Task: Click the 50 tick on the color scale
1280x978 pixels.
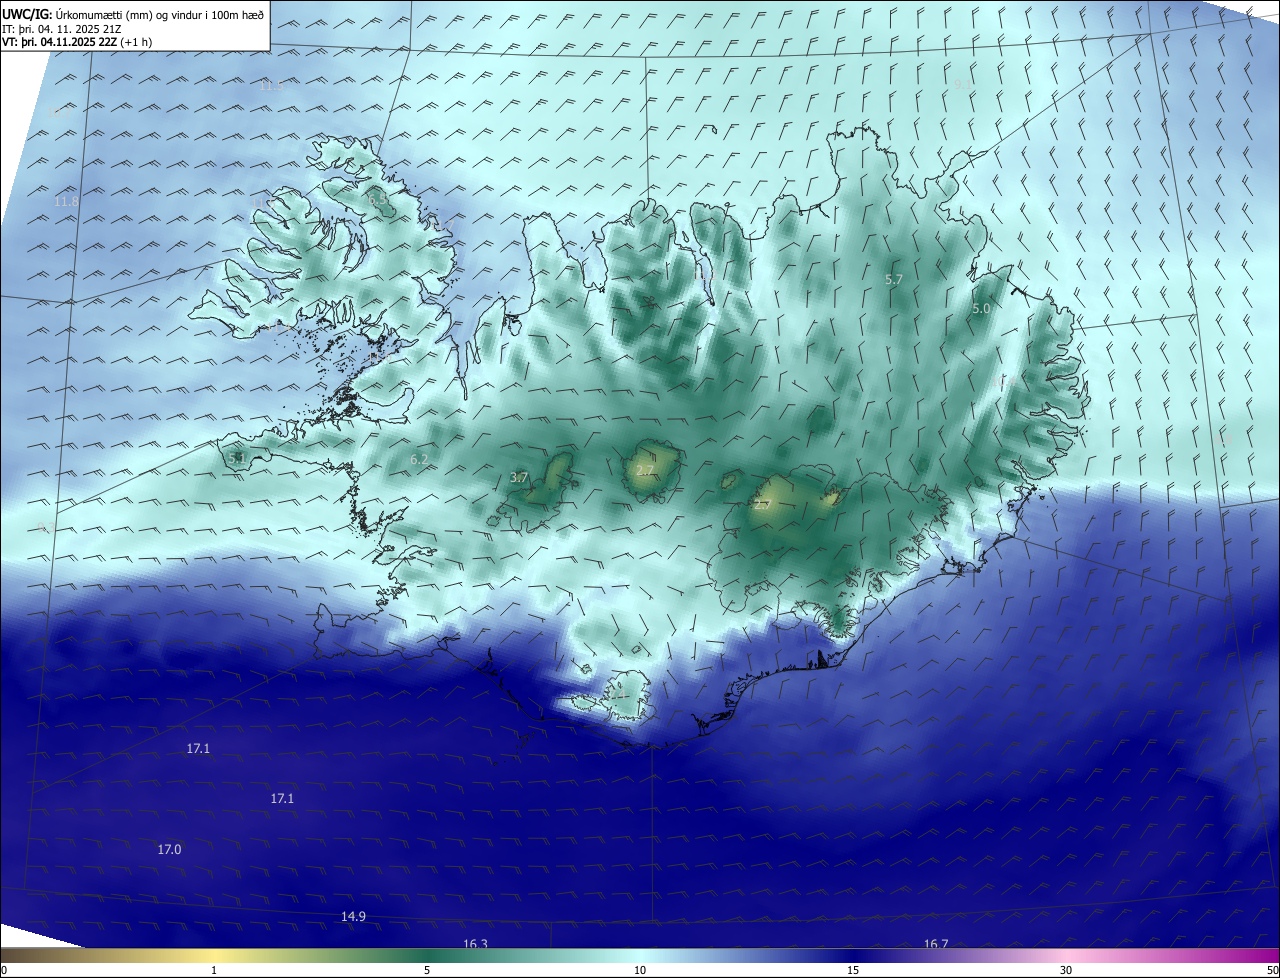Action: [x=1272, y=970]
